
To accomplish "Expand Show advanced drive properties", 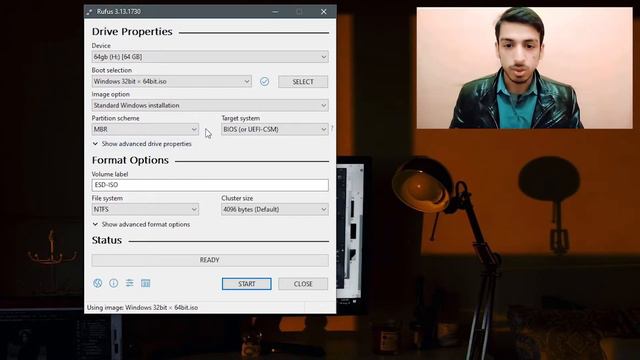I will tap(142, 144).
